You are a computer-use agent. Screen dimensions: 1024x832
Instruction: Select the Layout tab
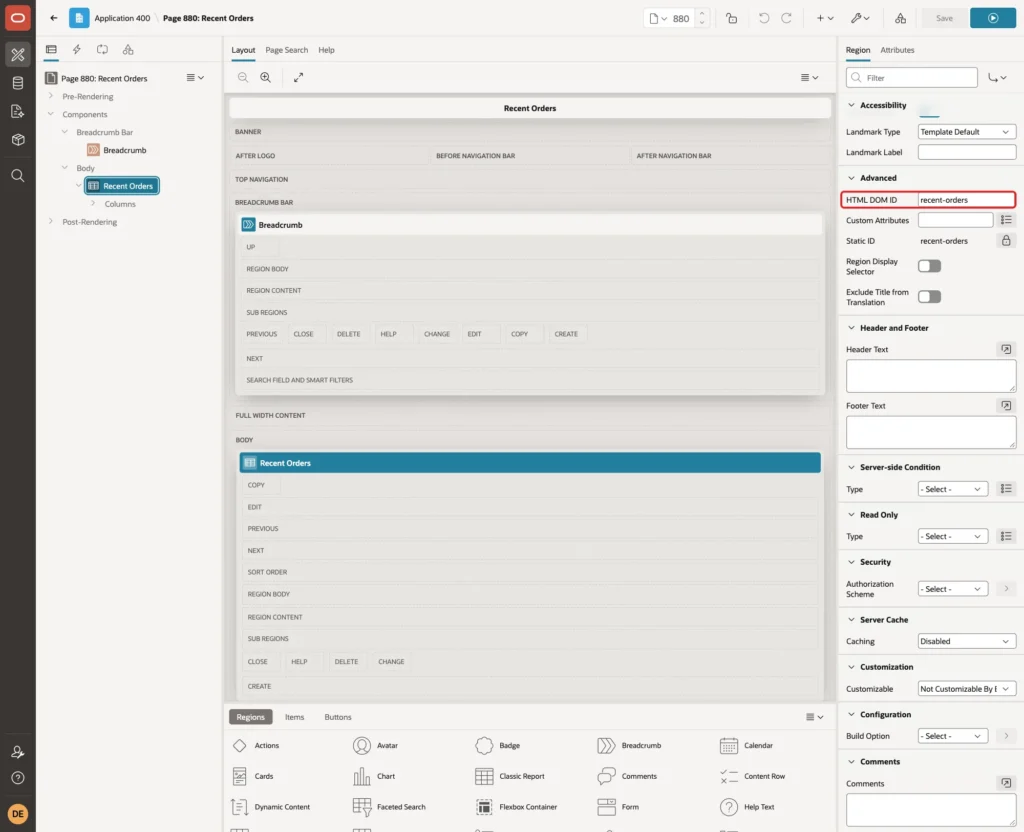tap(243, 50)
